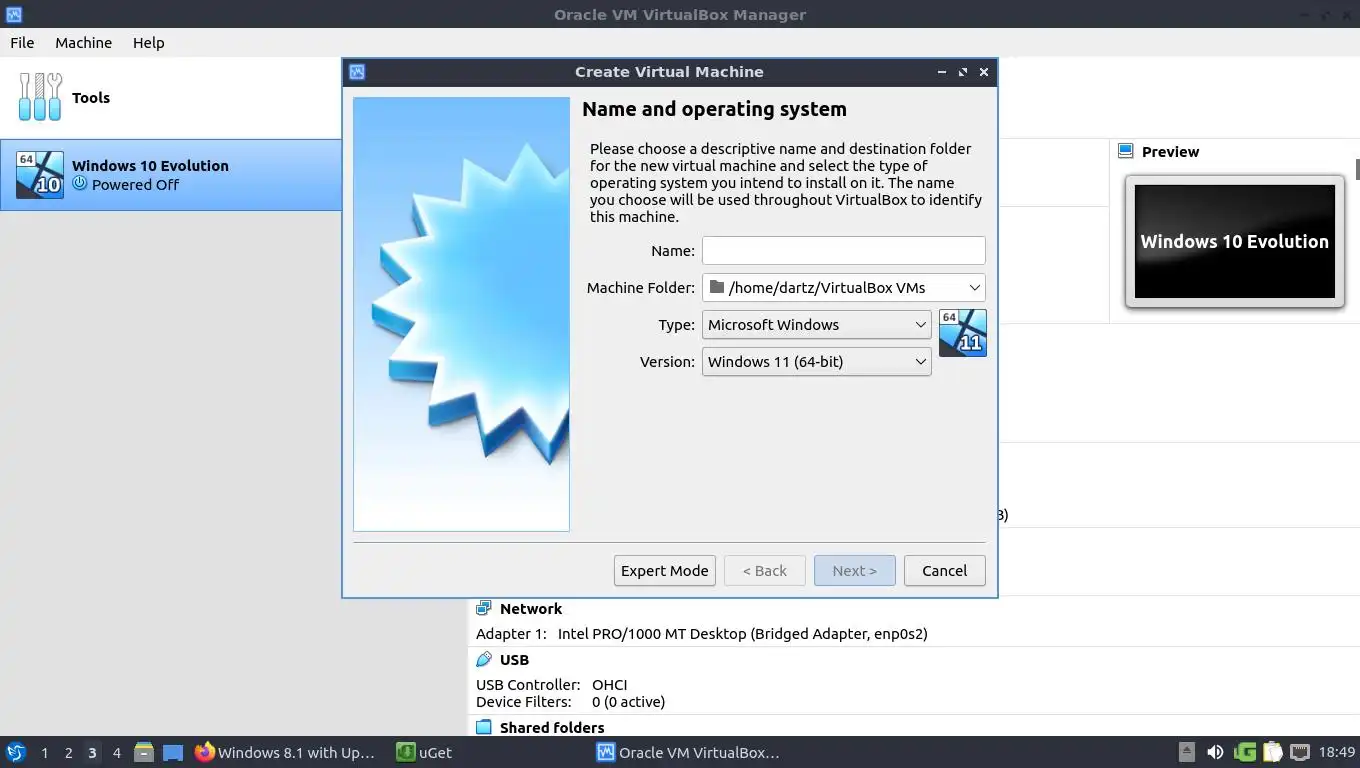Click the Name input field
The width and height of the screenshot is (1360, 768).
[843, 250]
